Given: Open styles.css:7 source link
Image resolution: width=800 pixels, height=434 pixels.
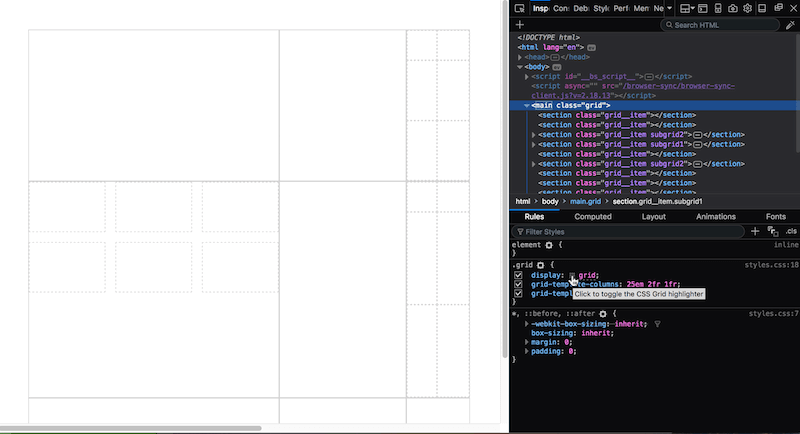Looking at the screenshot, I should coord(773,314).
